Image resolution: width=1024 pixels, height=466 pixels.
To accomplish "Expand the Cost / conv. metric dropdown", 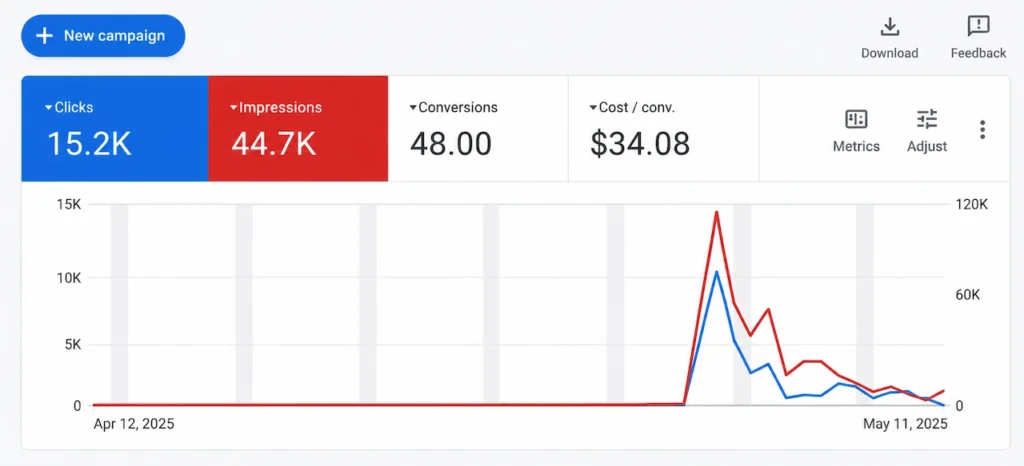I will (593, 108).
